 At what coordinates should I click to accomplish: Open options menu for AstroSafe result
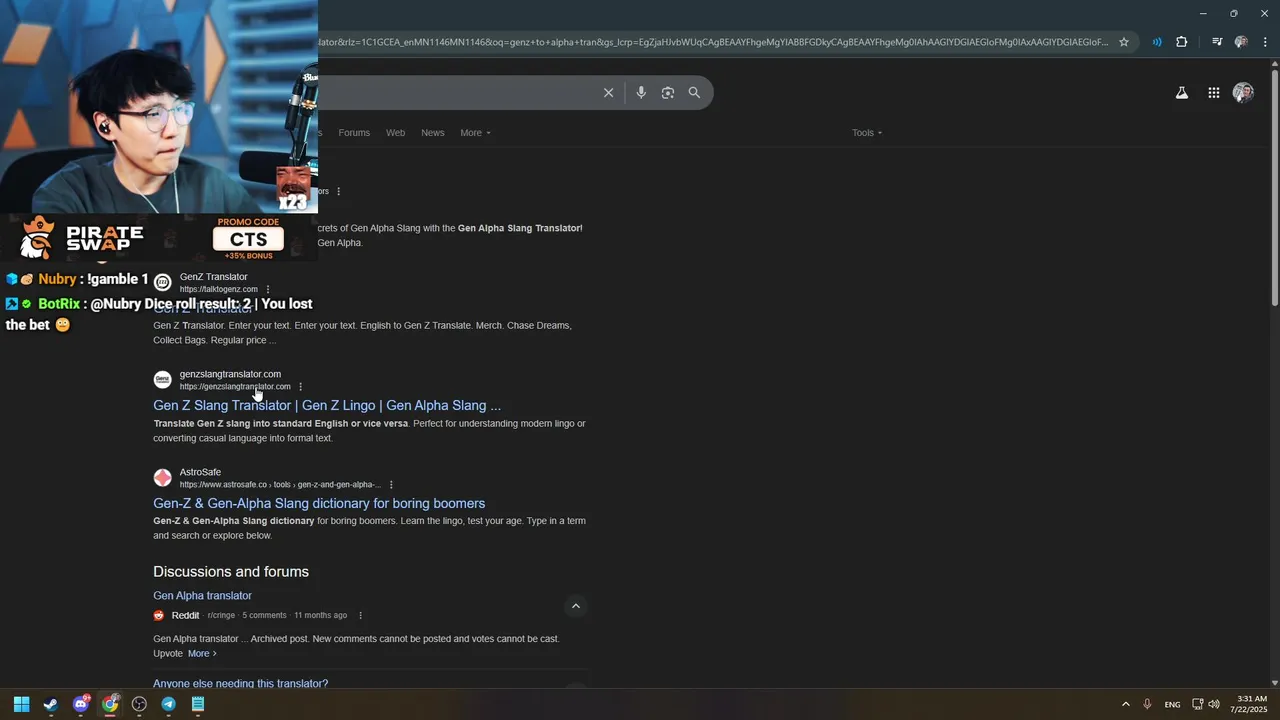[x=391, y=485]
